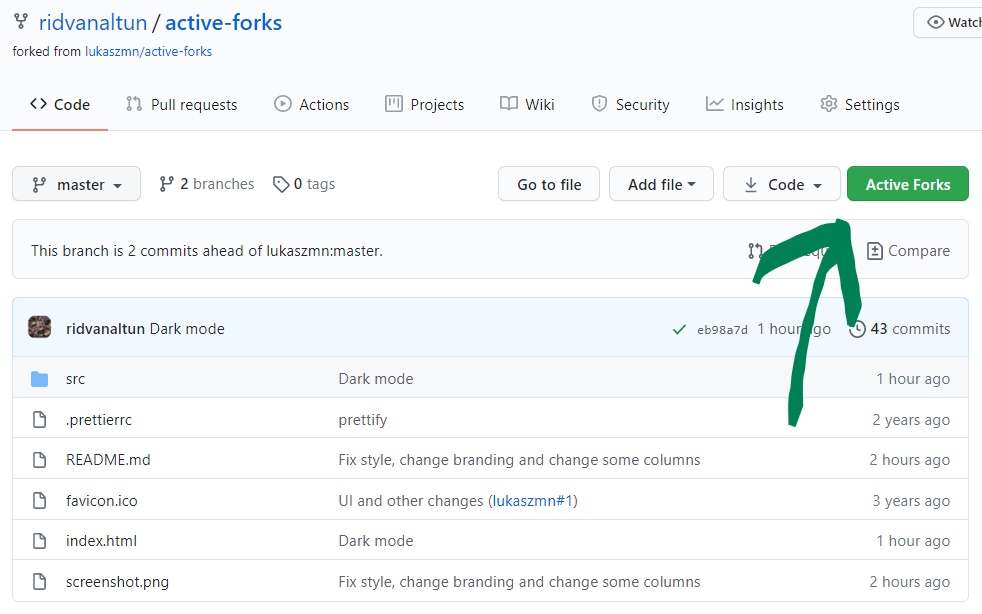Click the src folder icon
This screenshot has width=982, height=614.
(x=39, y=379)
